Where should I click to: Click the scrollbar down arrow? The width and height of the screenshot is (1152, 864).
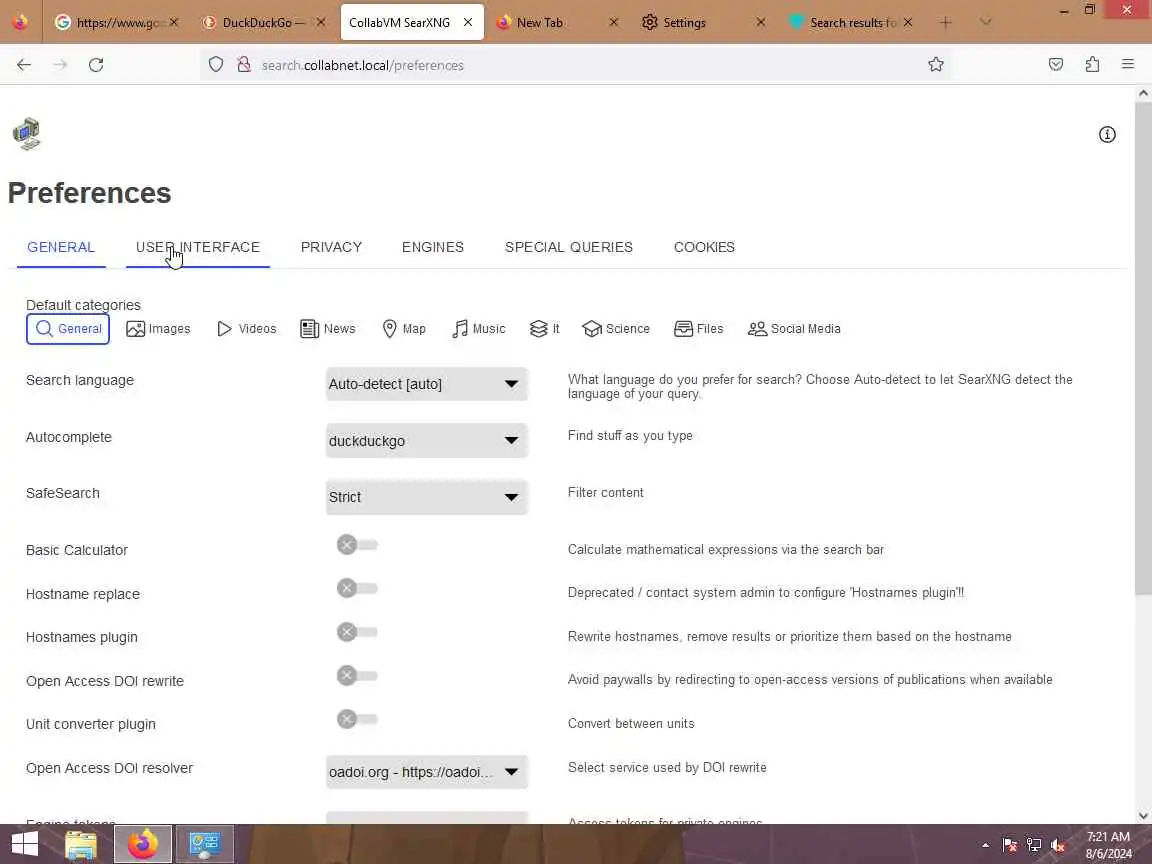pos(1142,816)
